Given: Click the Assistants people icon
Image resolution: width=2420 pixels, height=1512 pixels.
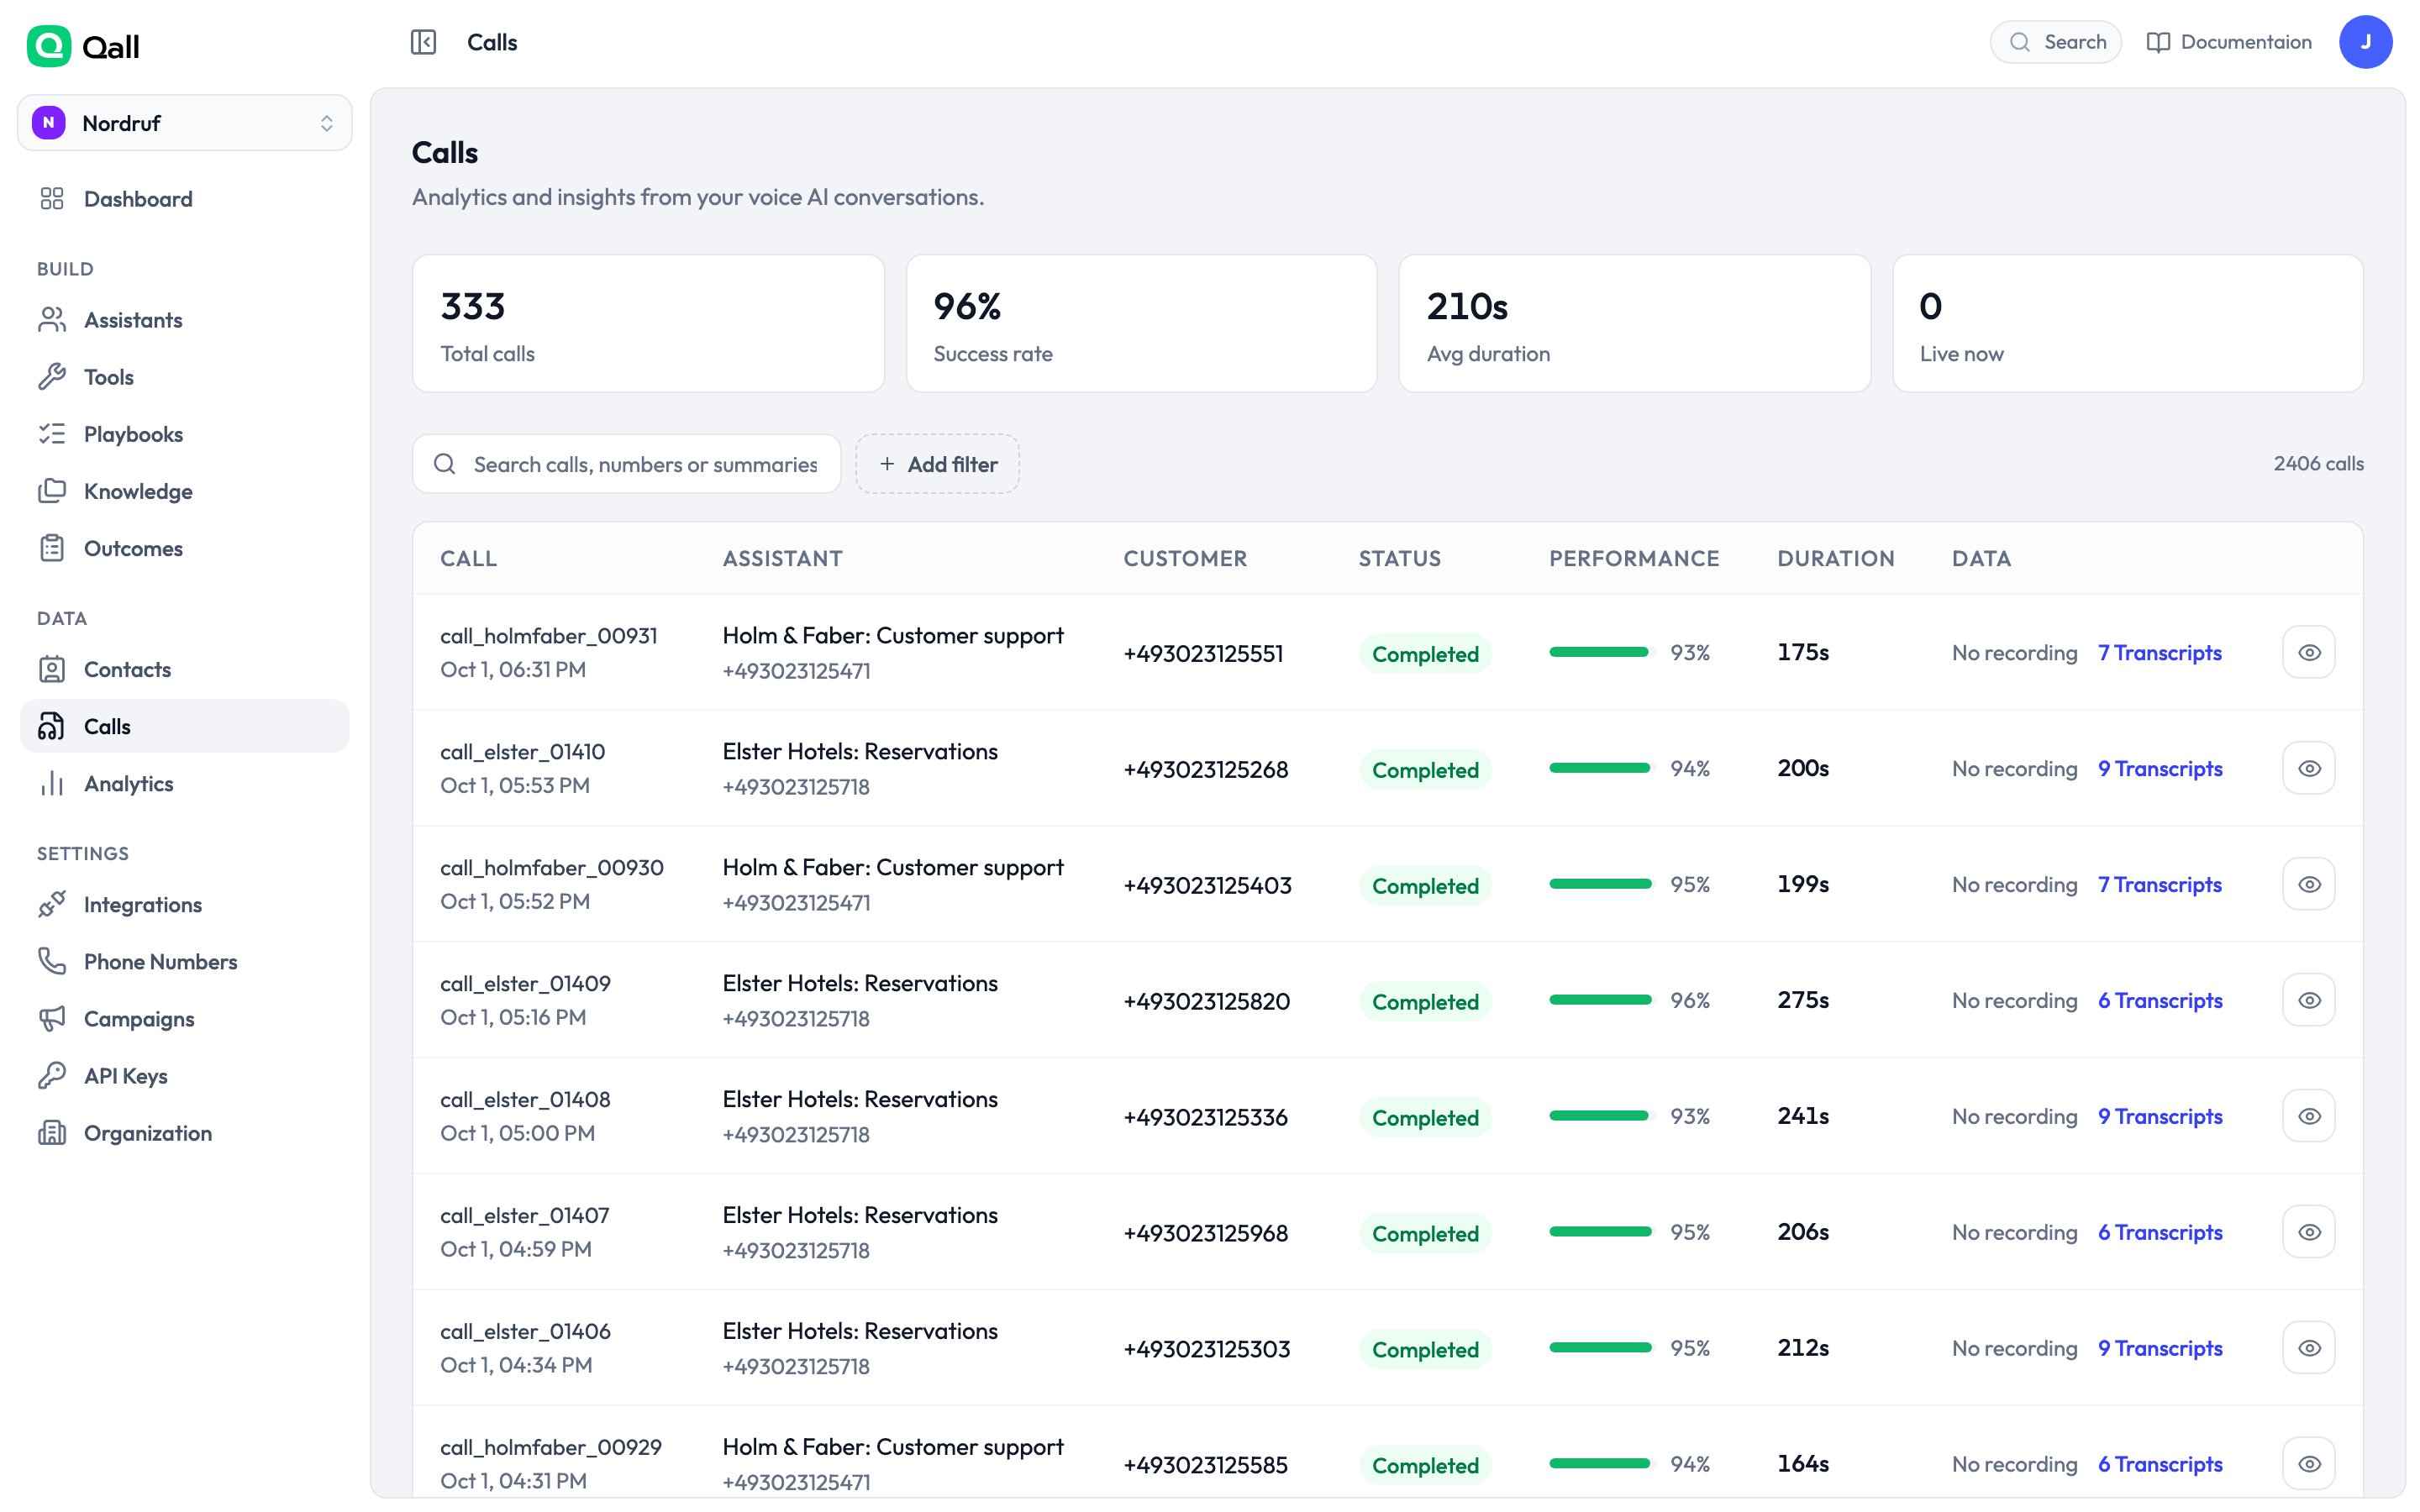Looking at the screenshot, I should [52, 320].
